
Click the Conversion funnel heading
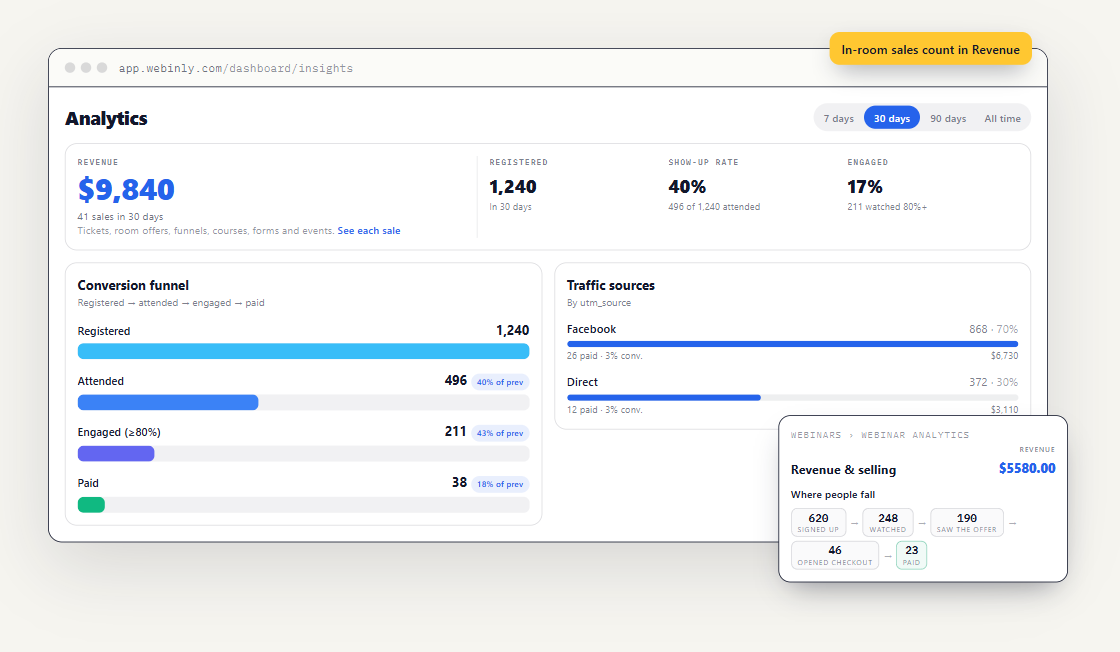(134, 286)
